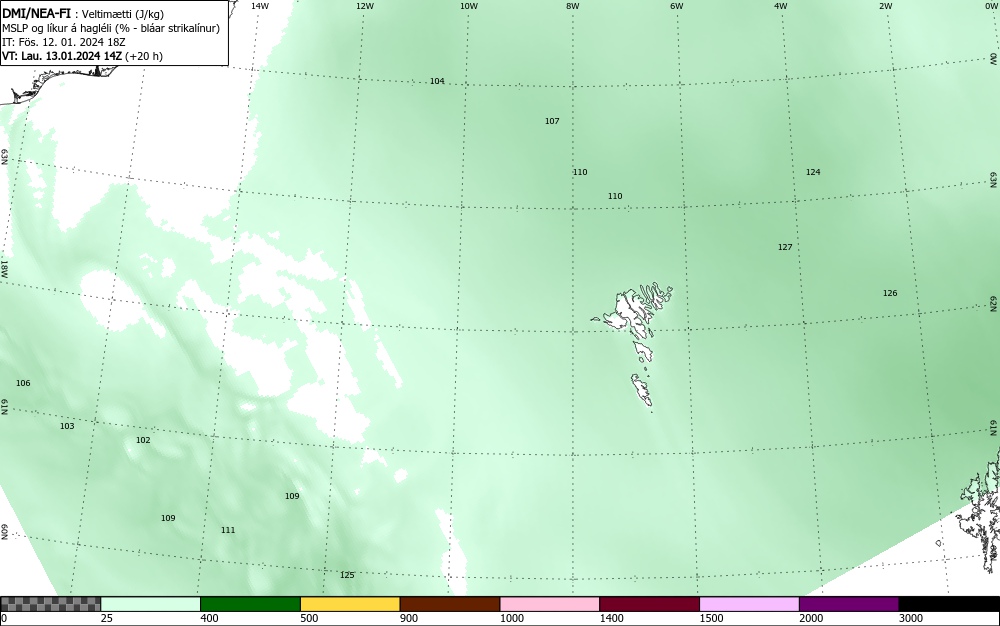Click the 2W longitude label
Screen dimensions: 1000x626
885,6
